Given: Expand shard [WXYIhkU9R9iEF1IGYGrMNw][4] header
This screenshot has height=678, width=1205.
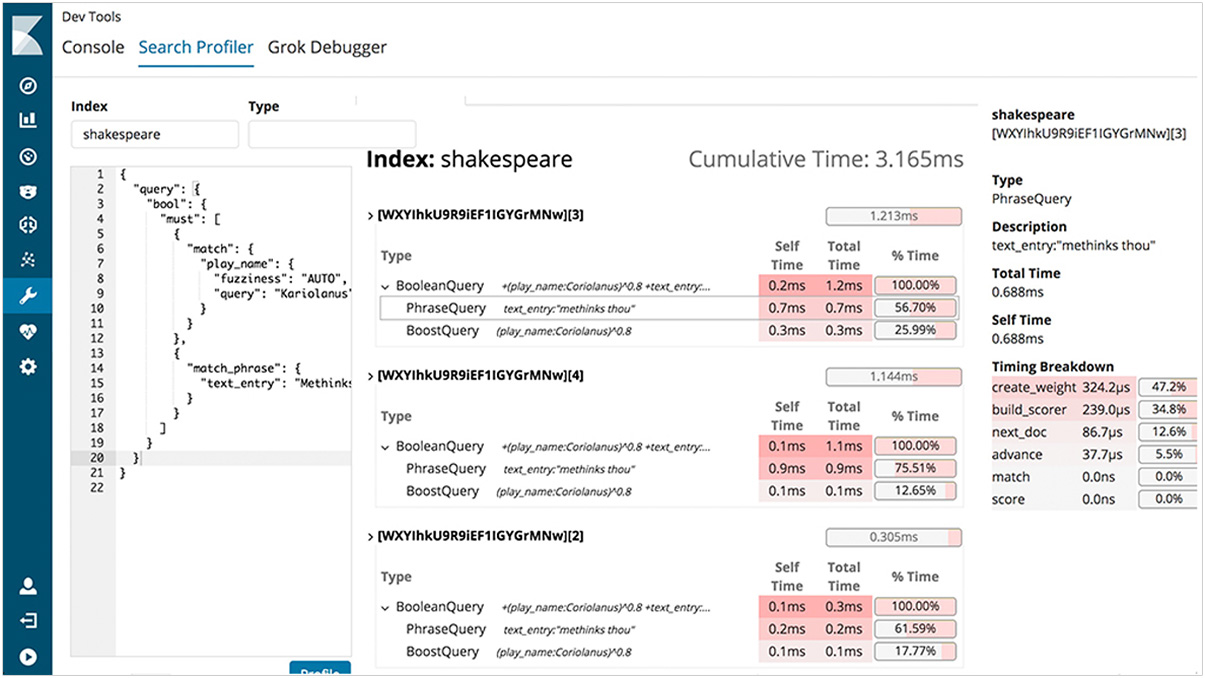Looking at the screenshot, I should tap(474, 375).
